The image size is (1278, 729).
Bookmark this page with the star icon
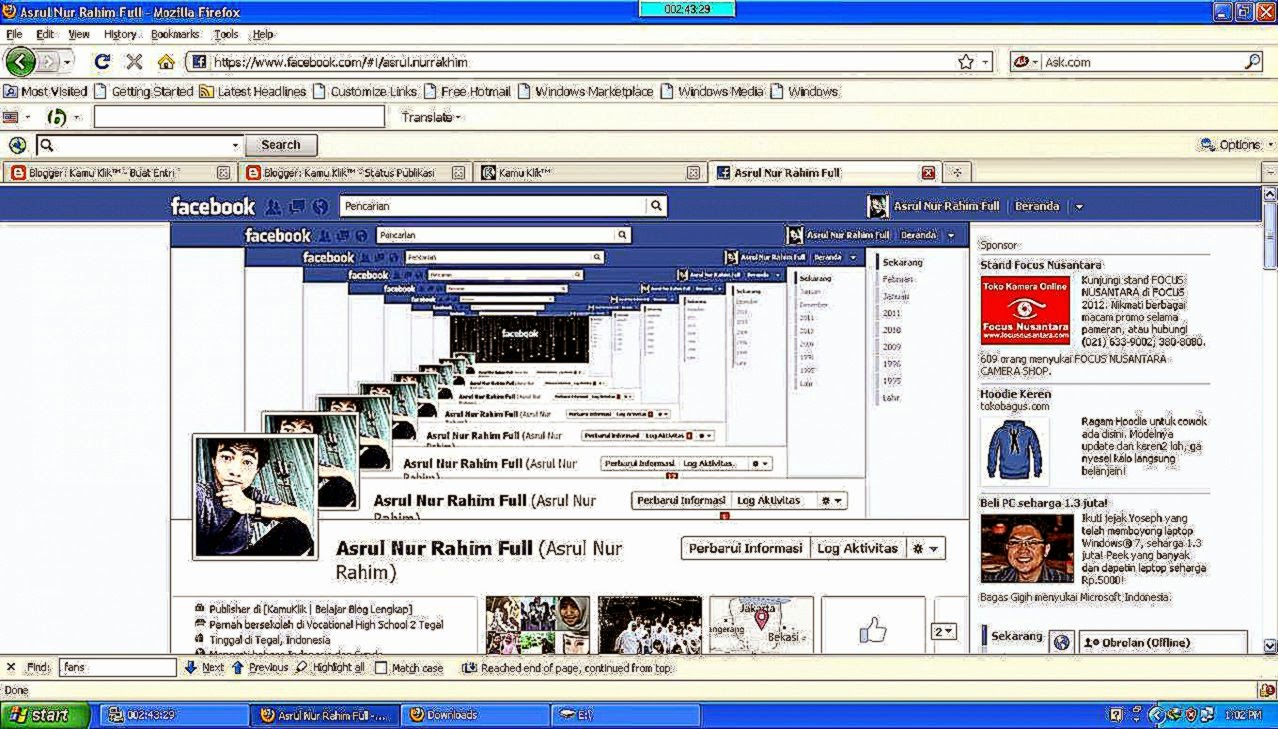(965, 62)
